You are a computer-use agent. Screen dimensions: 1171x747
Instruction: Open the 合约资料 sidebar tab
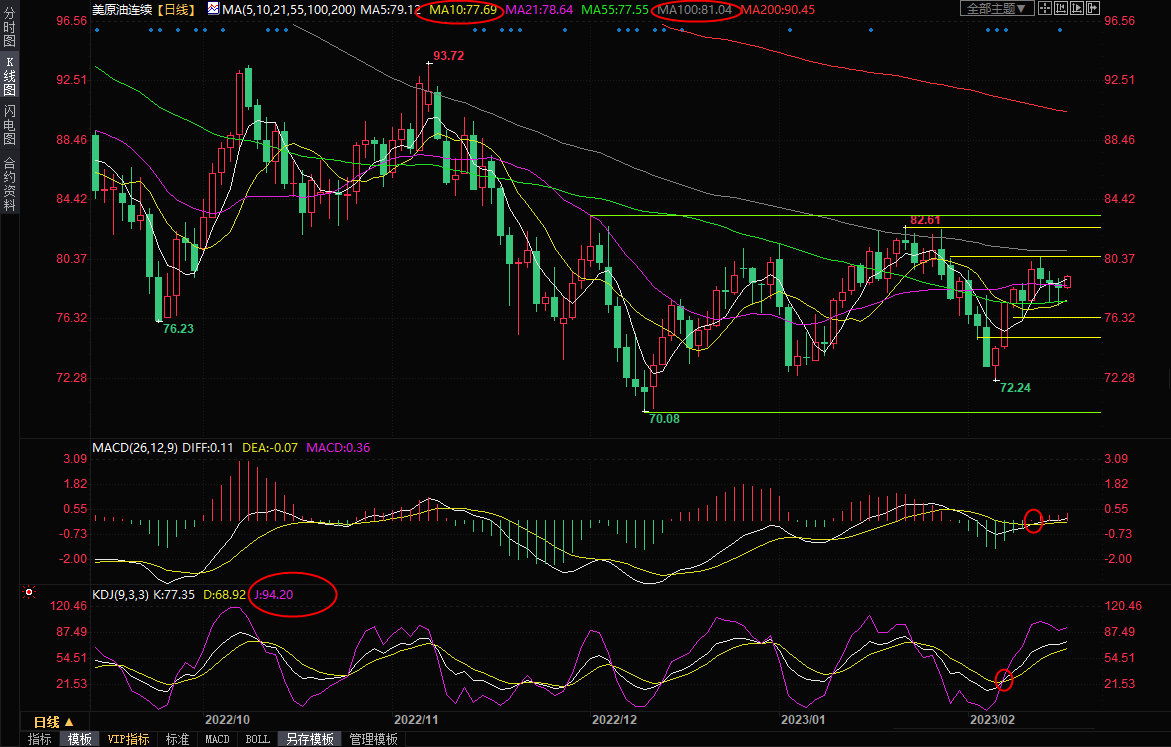[9, 184]
